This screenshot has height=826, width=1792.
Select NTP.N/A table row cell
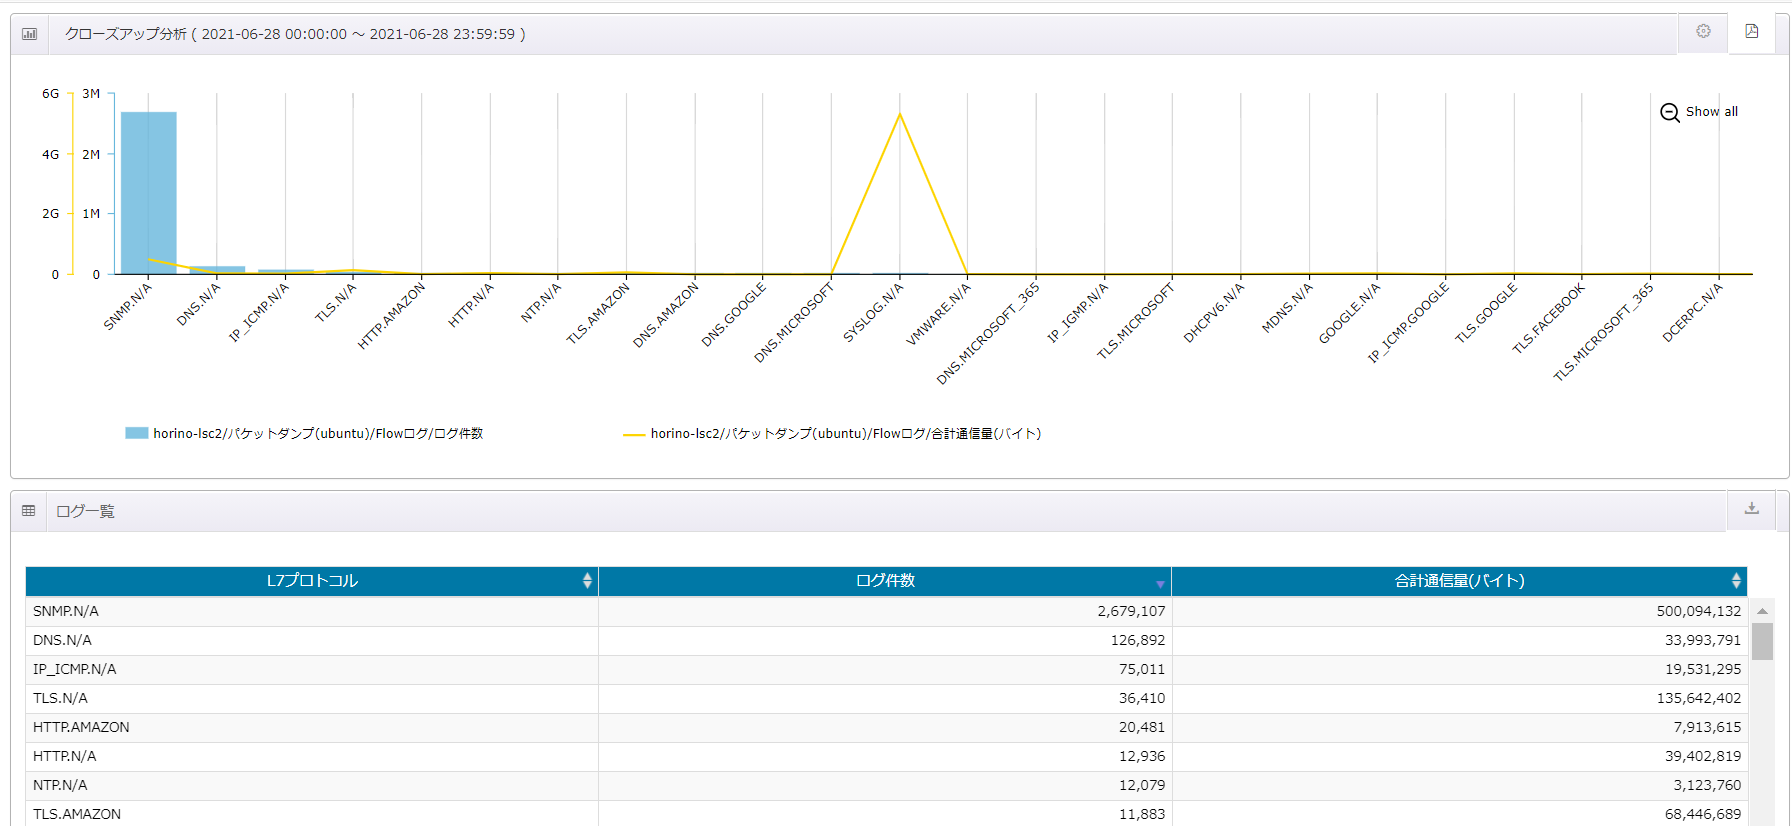tap(312, 785)
